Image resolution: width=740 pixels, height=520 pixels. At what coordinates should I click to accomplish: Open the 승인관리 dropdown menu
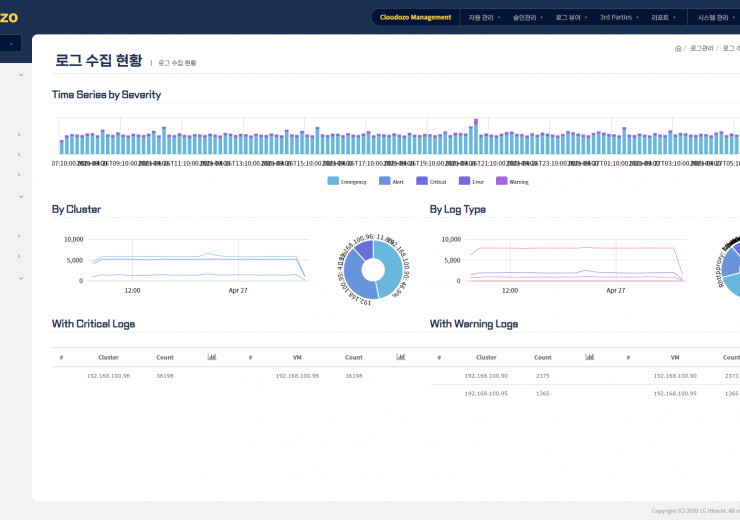(x=527, y=17)
